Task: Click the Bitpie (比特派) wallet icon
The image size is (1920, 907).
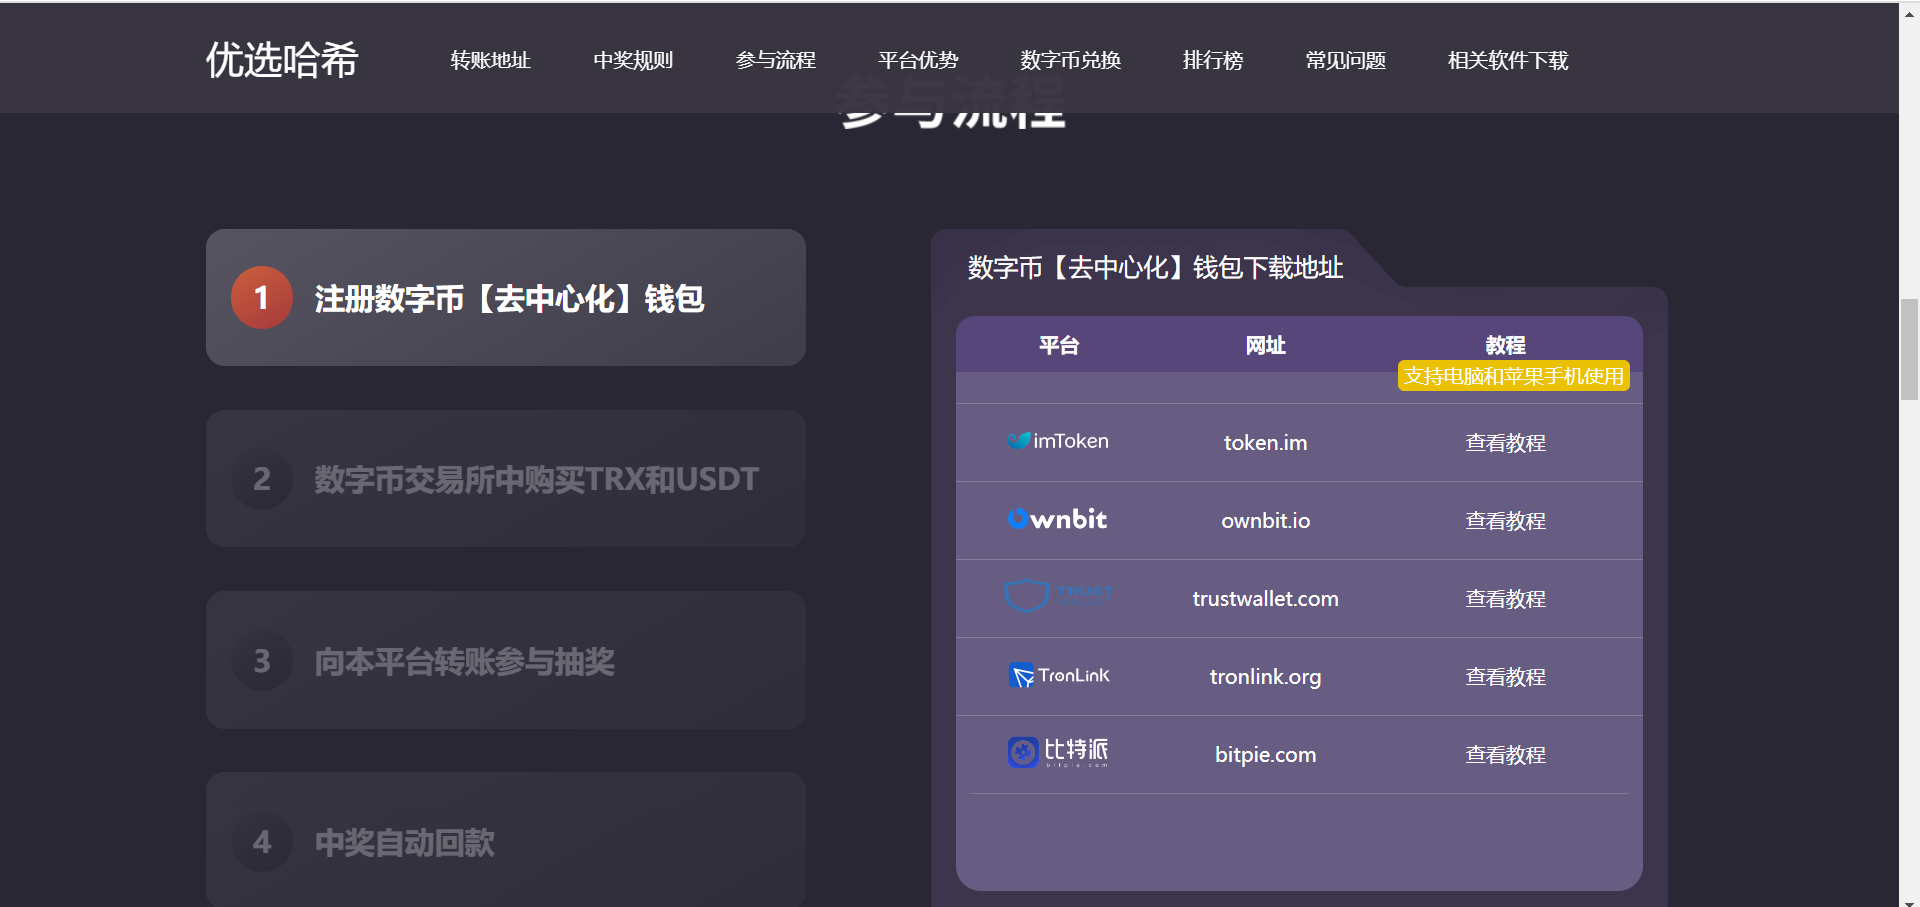Action: [1022, 753]
